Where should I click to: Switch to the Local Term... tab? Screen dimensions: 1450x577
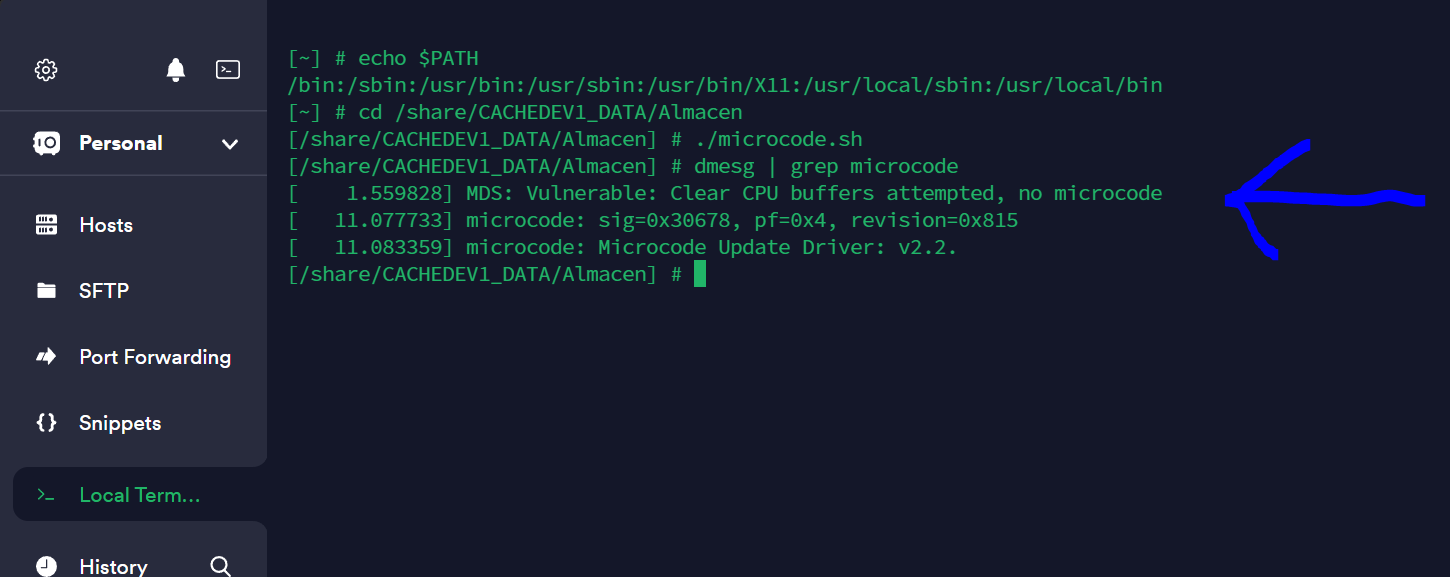139,495
